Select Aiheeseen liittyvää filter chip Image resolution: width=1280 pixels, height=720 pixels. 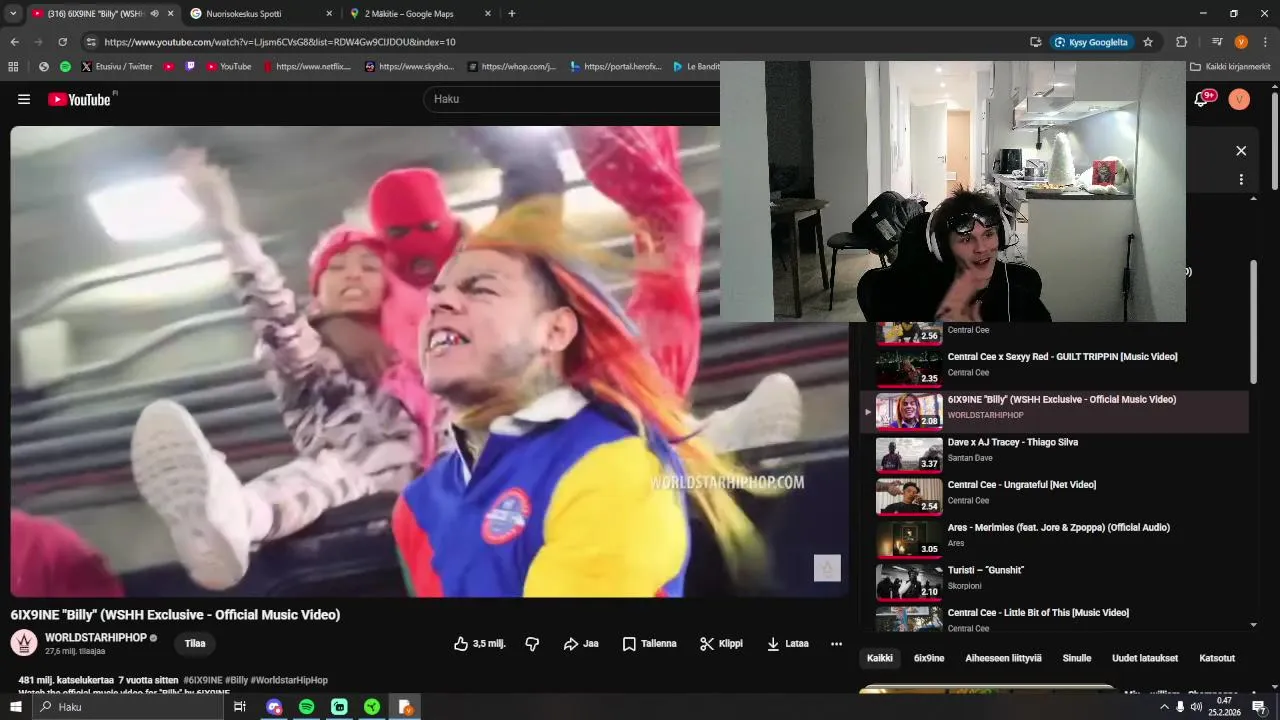(1003, 658)
